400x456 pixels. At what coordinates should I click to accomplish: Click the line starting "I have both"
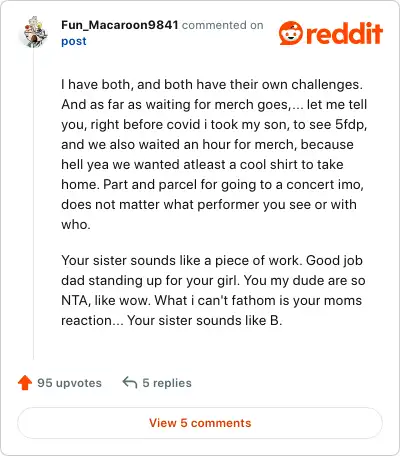(x=212, y=84)
